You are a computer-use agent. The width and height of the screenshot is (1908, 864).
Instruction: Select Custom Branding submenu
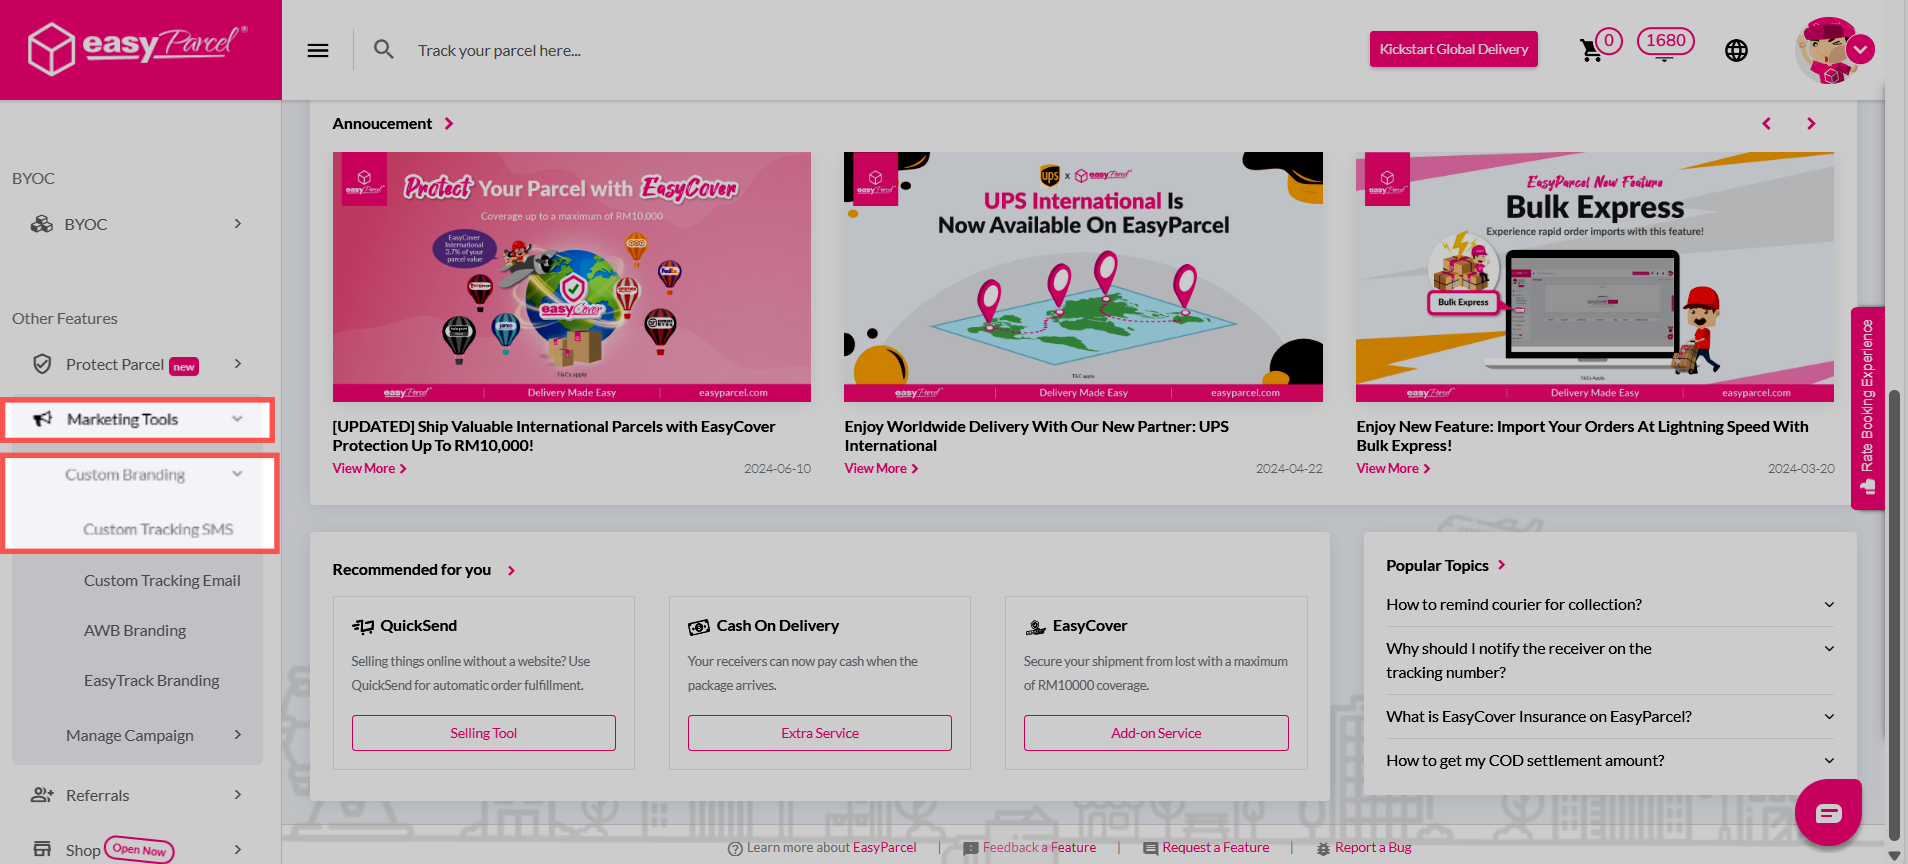(x=125, y=474)
